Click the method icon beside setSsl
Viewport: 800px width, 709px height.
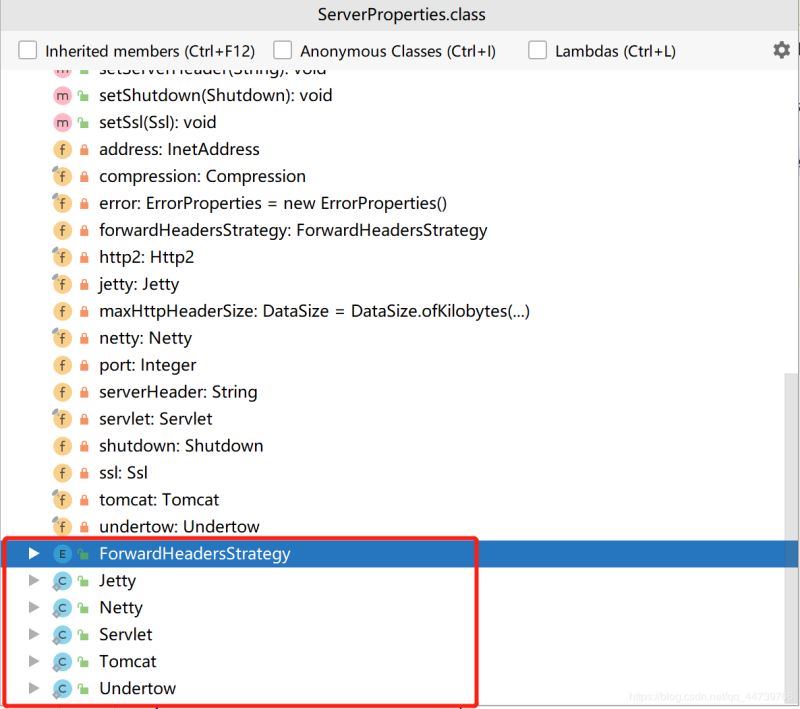pos(61,122)
